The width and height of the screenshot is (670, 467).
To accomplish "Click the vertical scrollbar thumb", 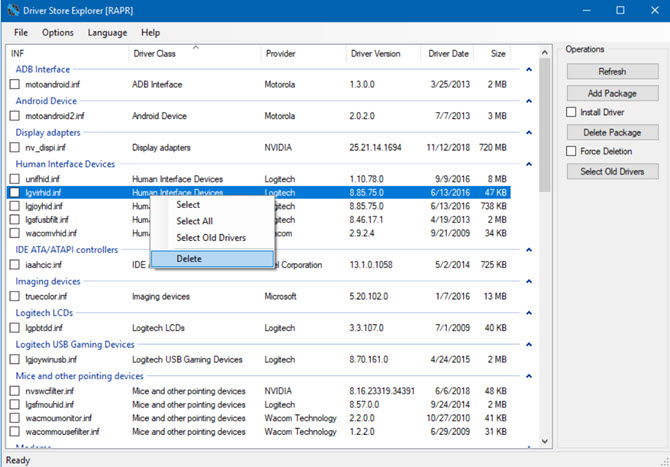I will click(544, 125).
